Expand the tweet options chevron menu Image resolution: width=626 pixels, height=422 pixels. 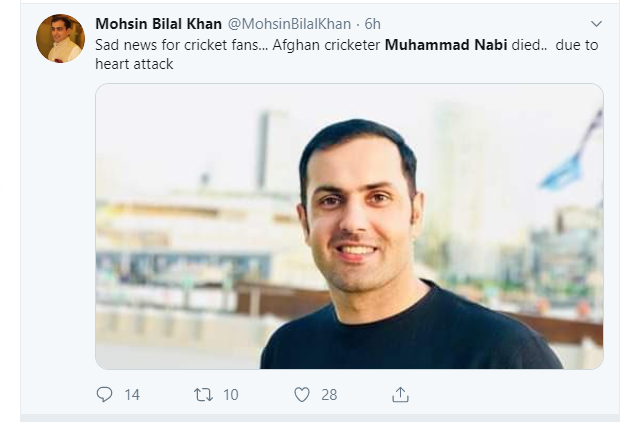pos(597,23)
